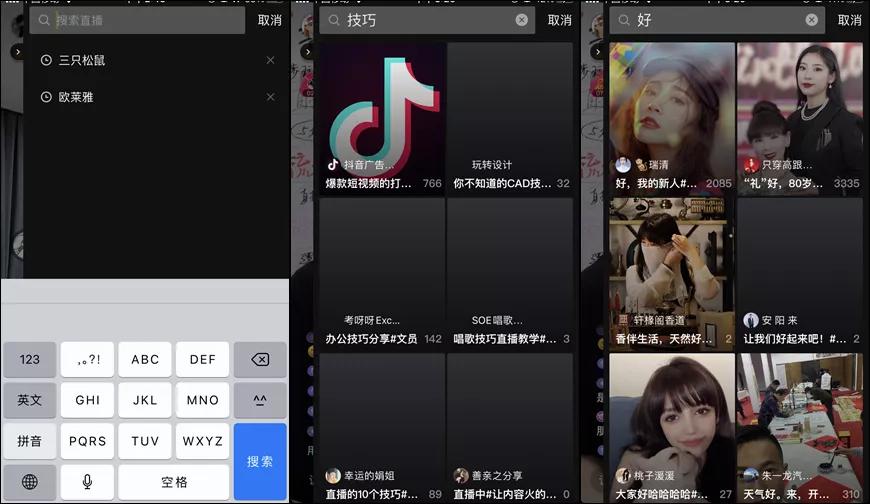
Task: Tap the 幸运的娟姐 profile avatar
Action: (333, 476)
